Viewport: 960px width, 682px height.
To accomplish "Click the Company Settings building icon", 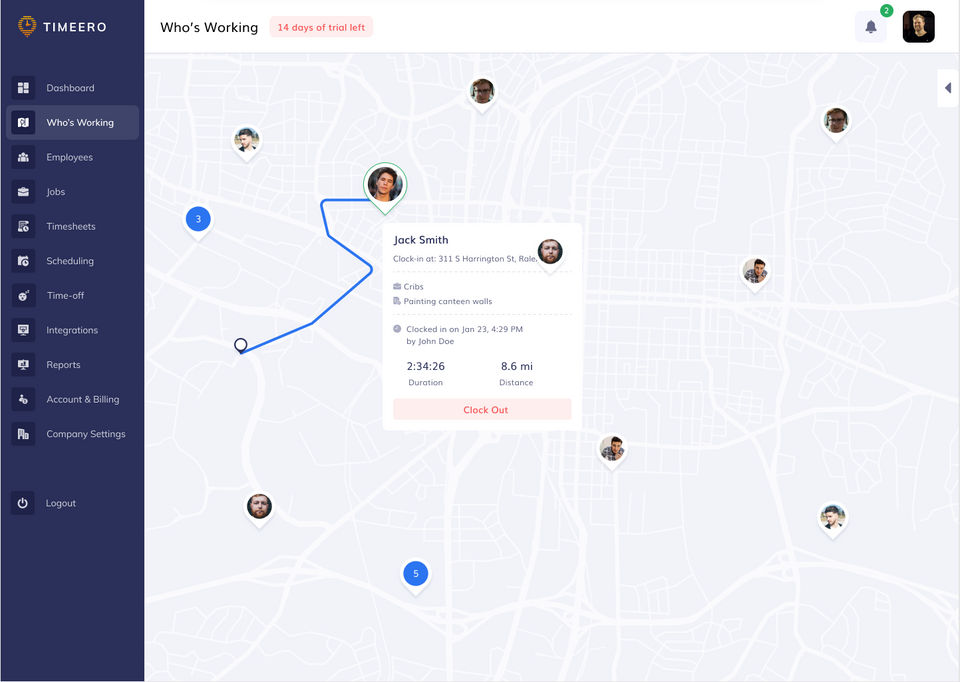I will pyautogui.click(x=23, y=434).
